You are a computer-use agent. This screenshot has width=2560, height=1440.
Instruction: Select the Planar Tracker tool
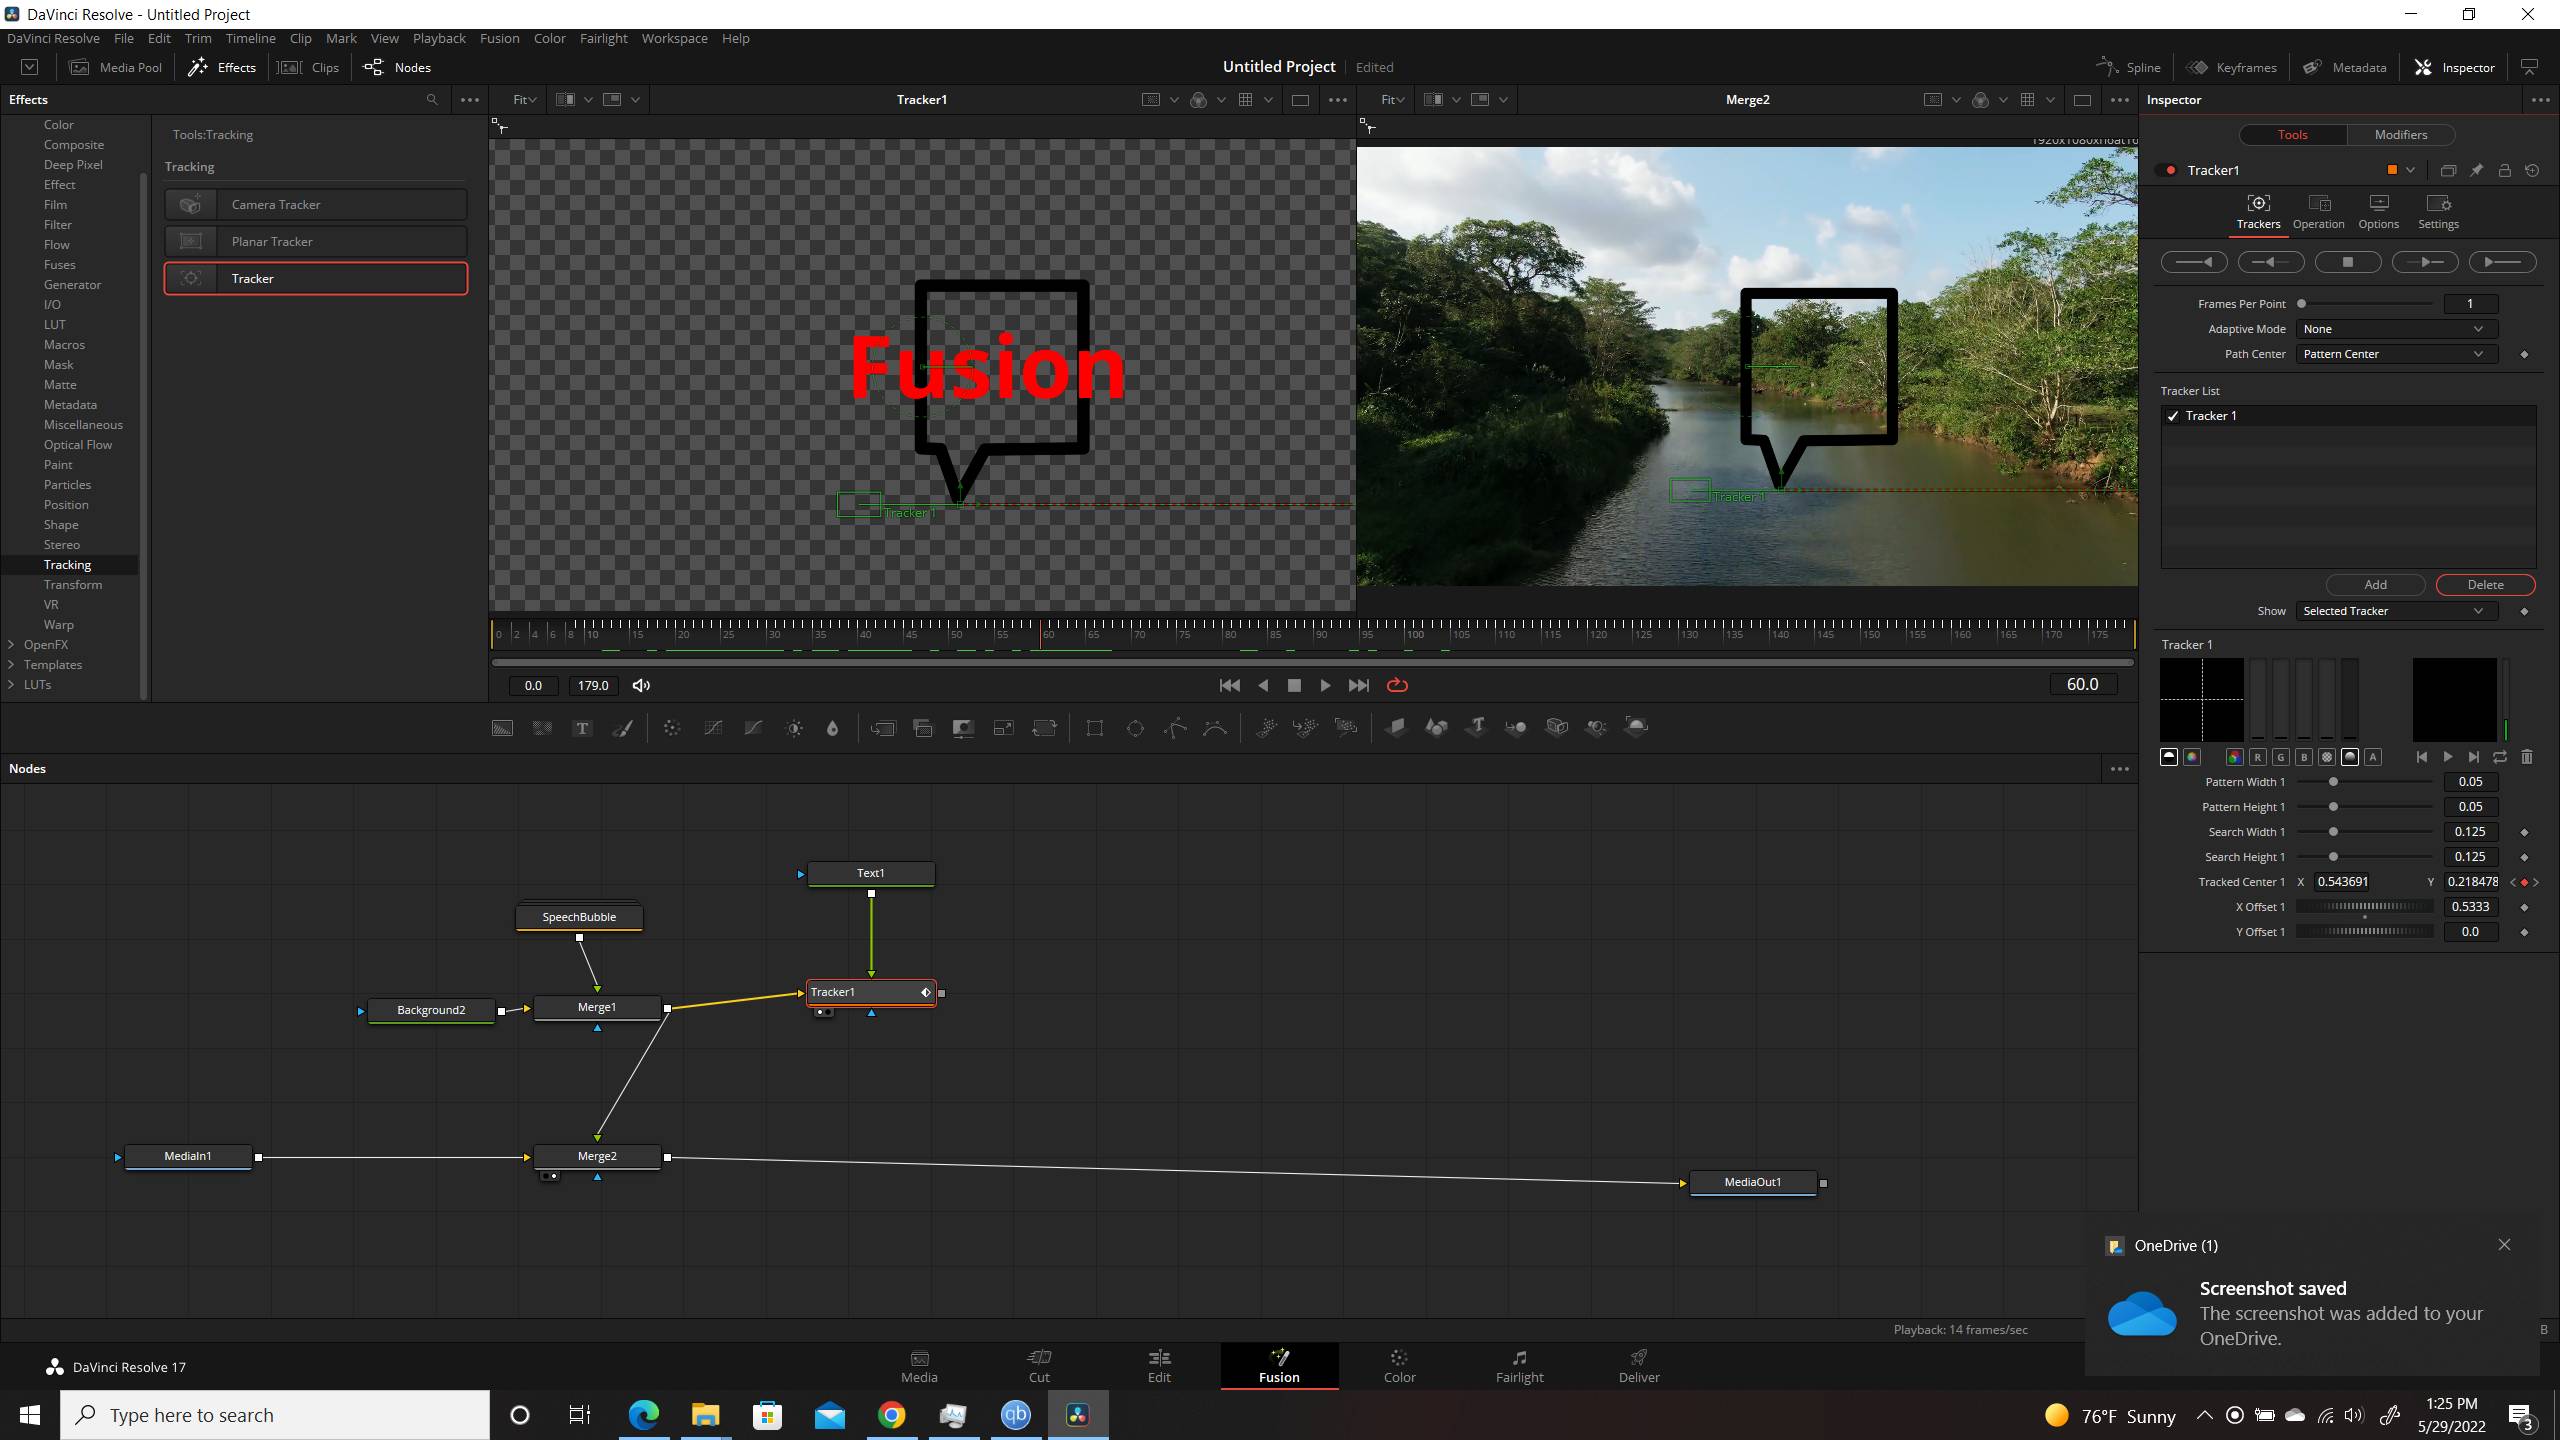[x=316, y=241]
